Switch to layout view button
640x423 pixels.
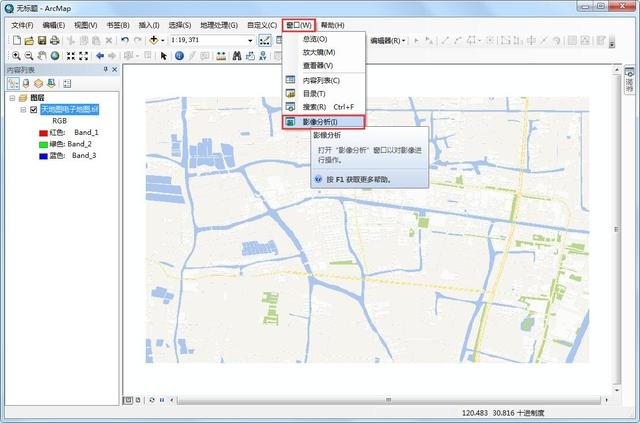pos(138,400)
